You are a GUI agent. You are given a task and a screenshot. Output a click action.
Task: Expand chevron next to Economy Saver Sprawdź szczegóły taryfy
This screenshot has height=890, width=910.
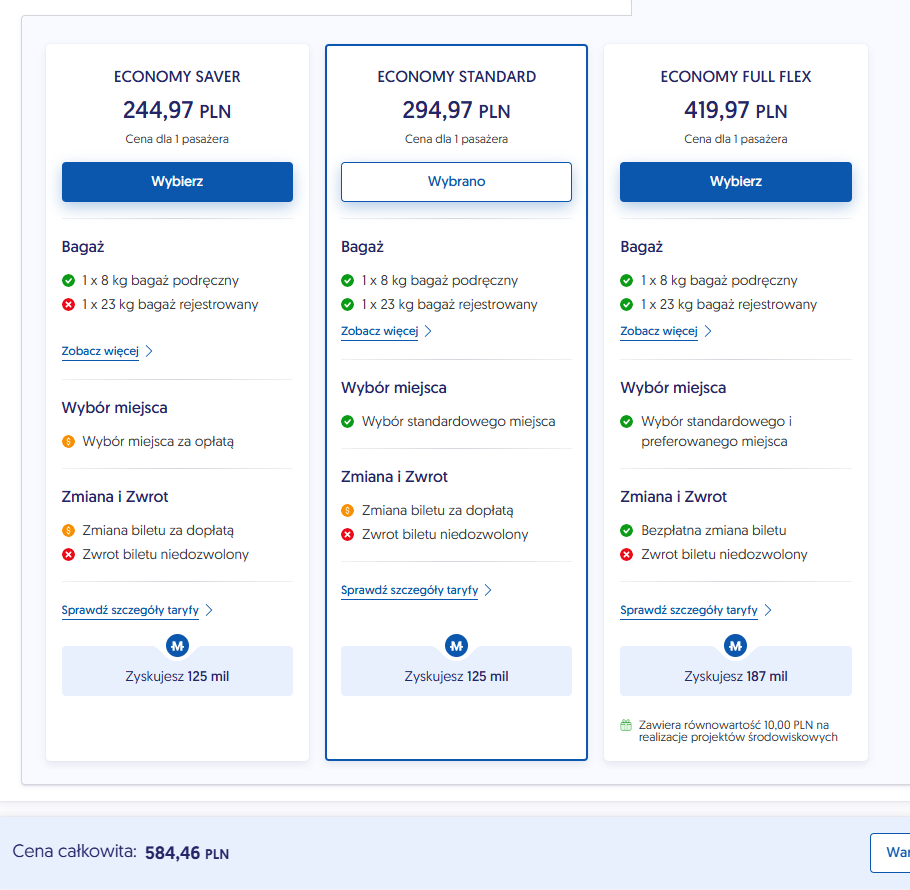(x=210, y=610)
